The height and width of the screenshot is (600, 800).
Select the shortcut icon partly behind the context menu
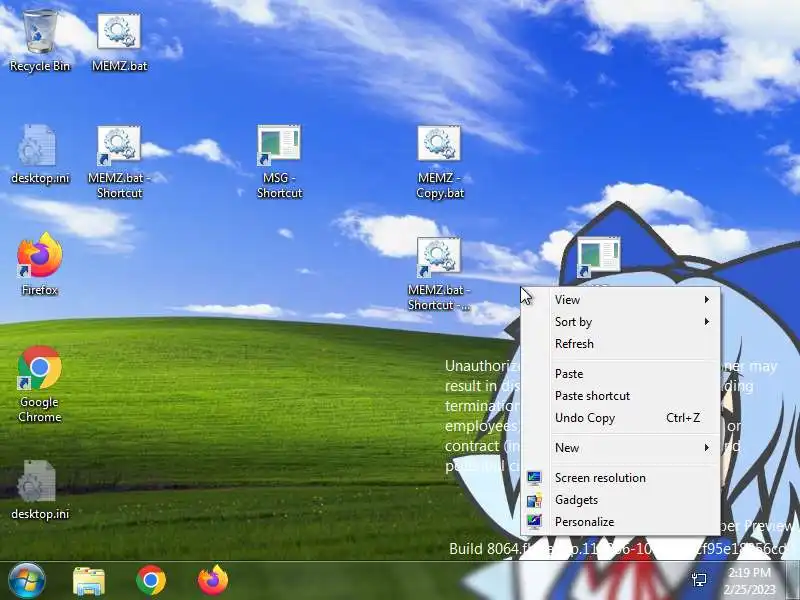598,258
